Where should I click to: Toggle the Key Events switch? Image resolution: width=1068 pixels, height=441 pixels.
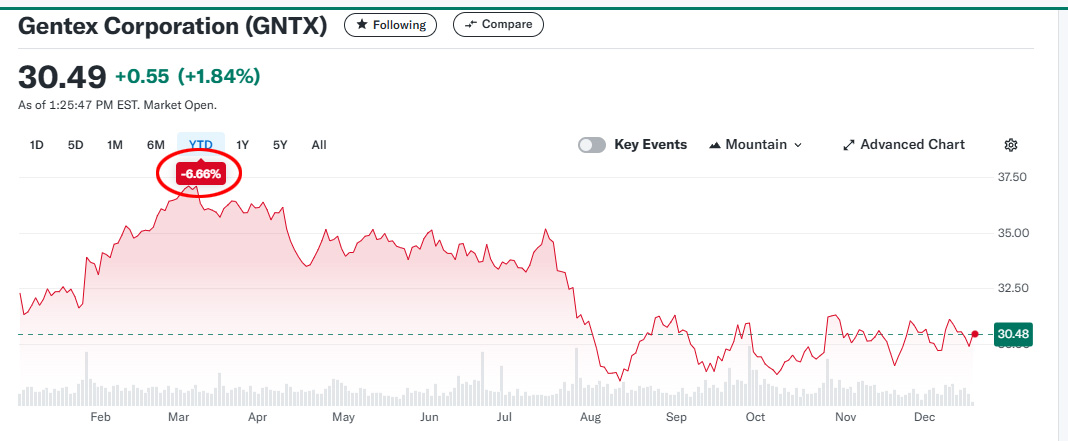592,145
